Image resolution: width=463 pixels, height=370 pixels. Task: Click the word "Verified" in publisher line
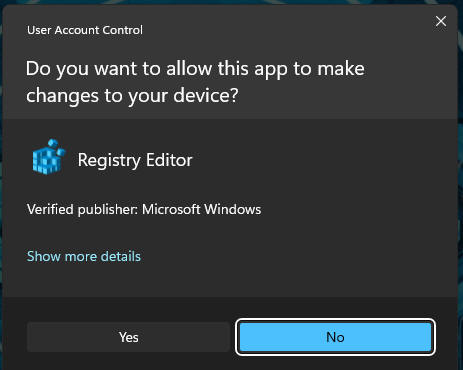(50, 209)
